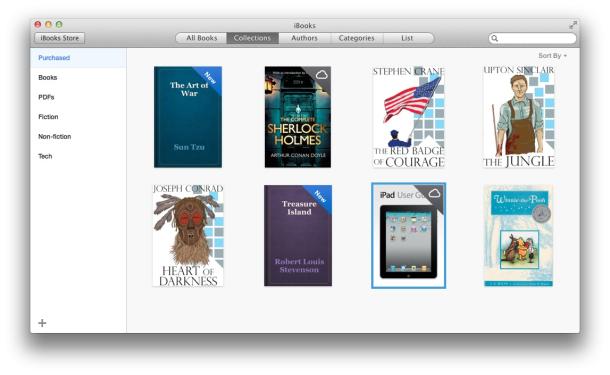This screenshot has height=375, width=610.
Task: Select the Fiction collection
Action: (78, 117)
